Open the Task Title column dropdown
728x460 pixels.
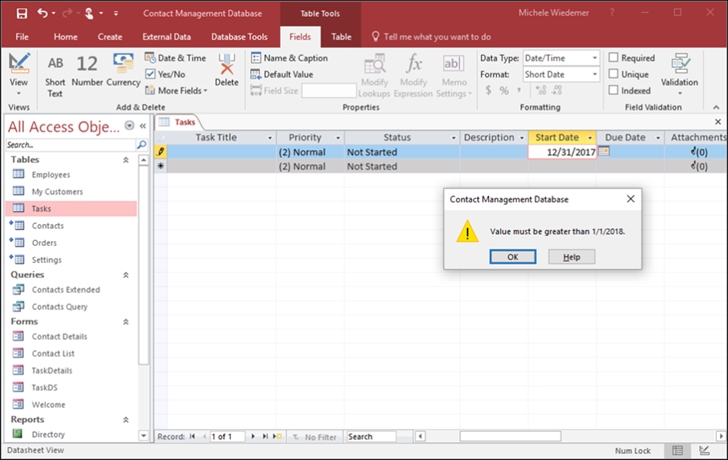pos(270,138)
